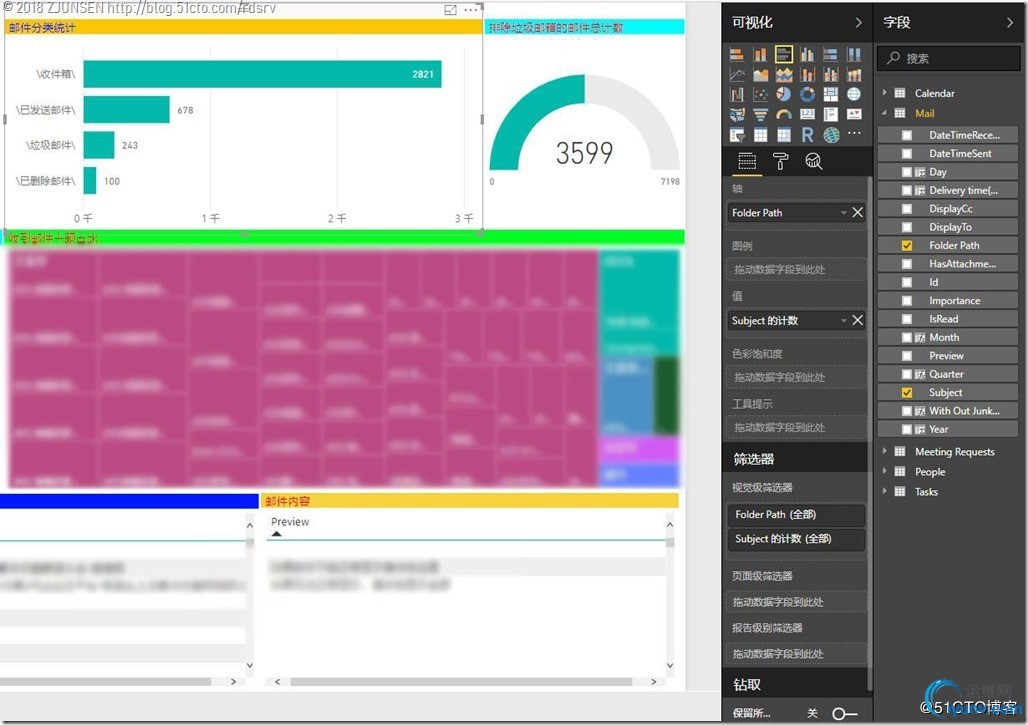The width and height of the screenshot is (1028, 725).
Task: Select the filled map visual
Action: 737,115
